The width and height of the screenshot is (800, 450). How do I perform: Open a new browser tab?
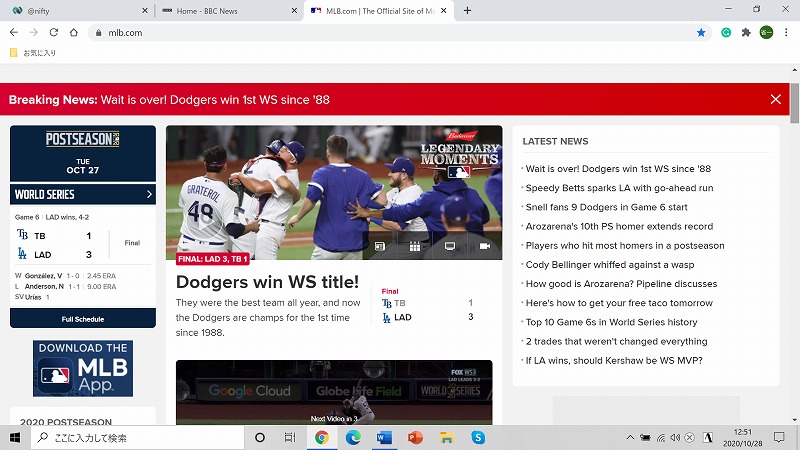click(467, 10)
